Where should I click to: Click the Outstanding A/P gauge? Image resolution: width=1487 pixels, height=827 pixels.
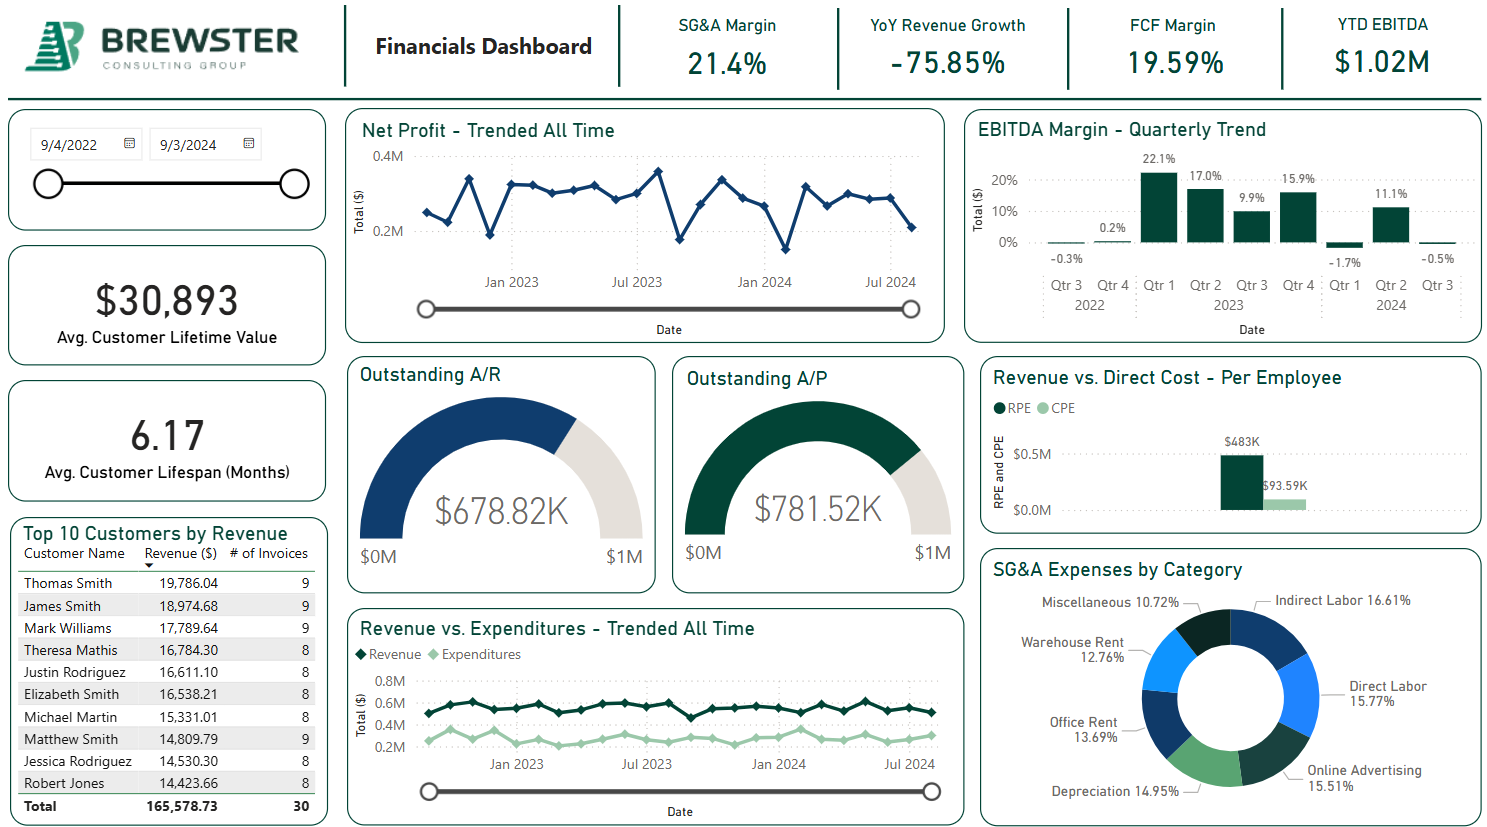click(x=818, y=470)
